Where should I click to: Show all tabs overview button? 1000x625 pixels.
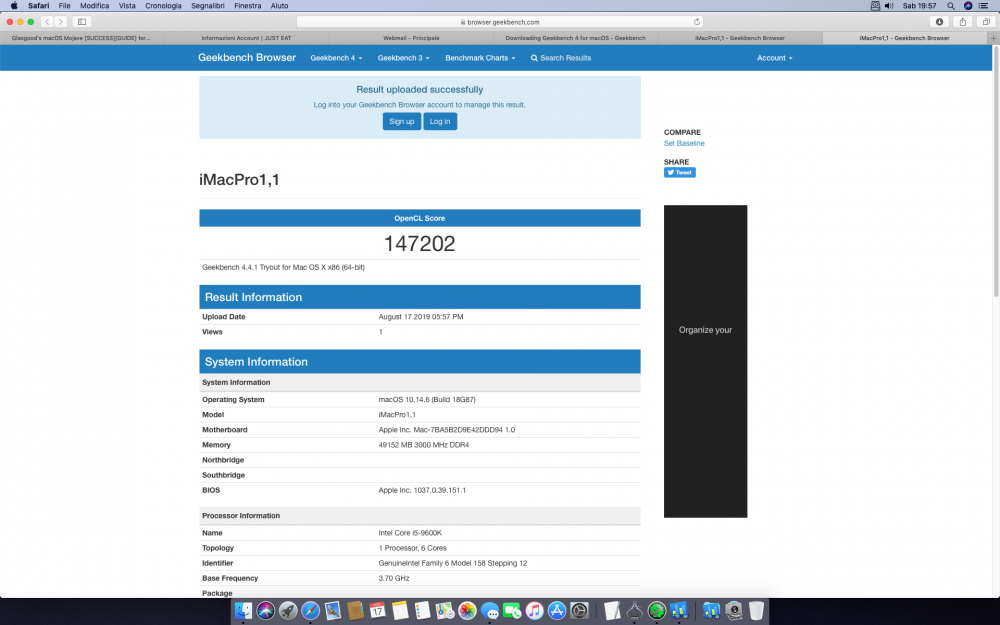(x=985, y=22)
